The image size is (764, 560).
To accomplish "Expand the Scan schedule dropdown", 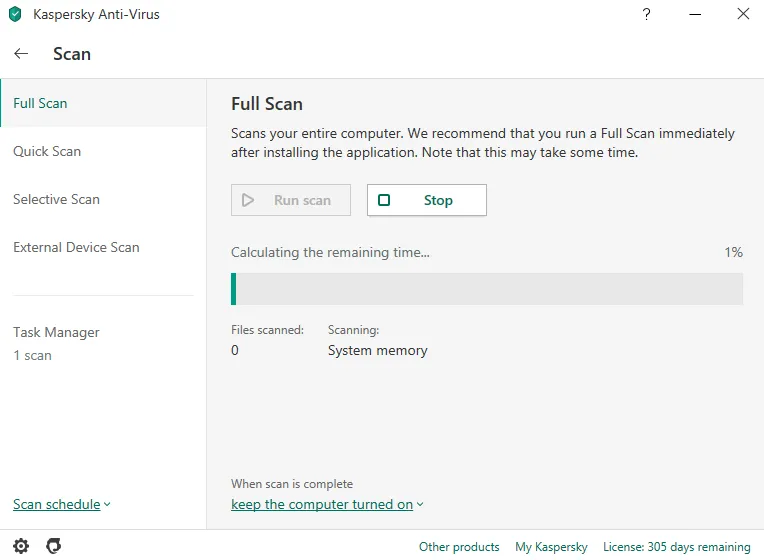I will point(62,504).
